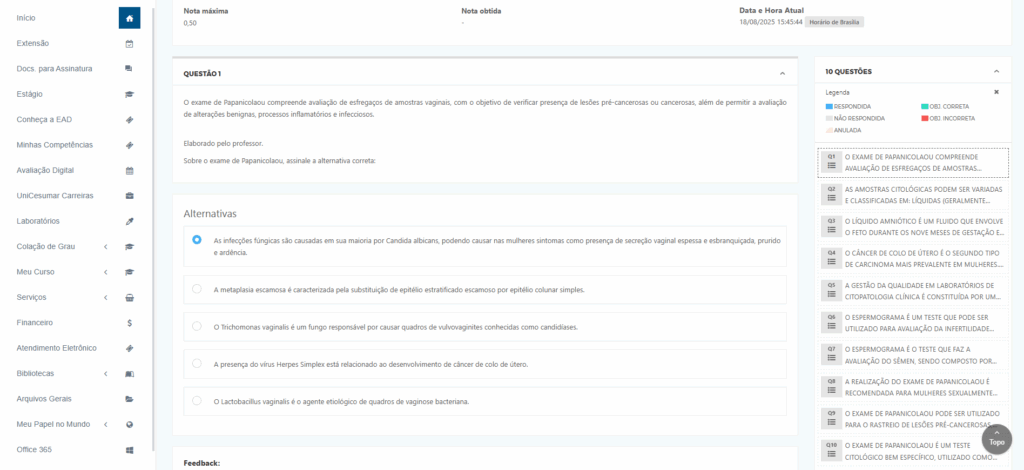
Task: Click the Topo scroll-to-top button
Action: tap(996, 439)
